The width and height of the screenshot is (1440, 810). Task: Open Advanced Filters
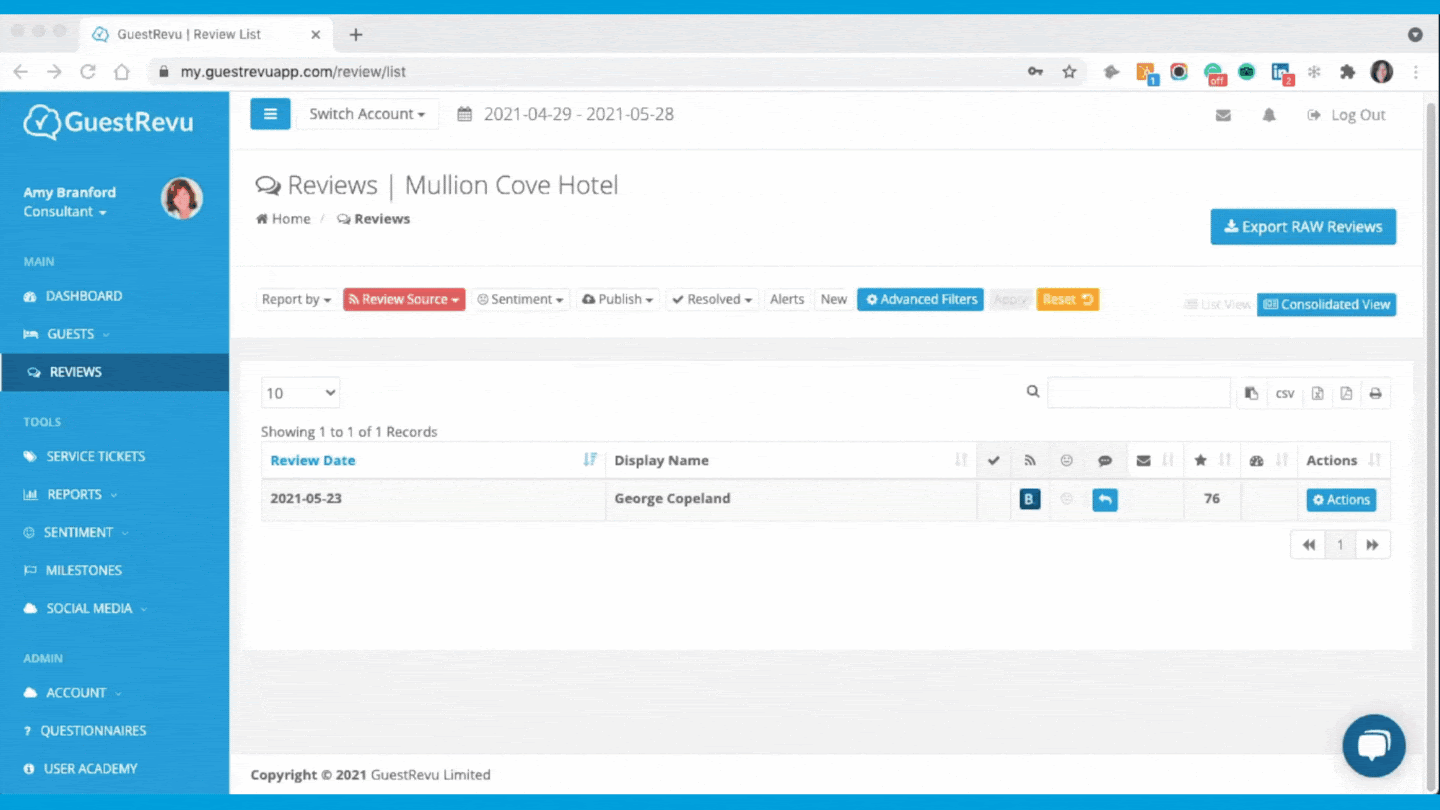[921, 299]
